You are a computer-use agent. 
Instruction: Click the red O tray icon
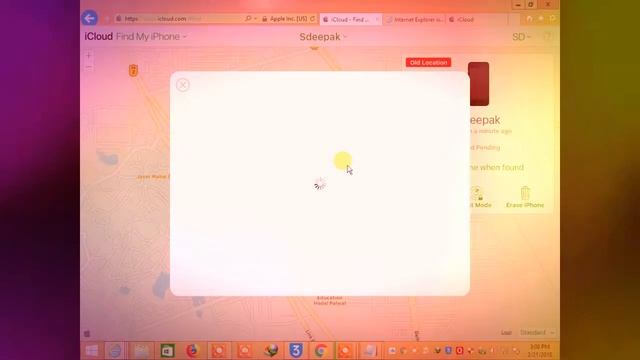click(459, 350)
